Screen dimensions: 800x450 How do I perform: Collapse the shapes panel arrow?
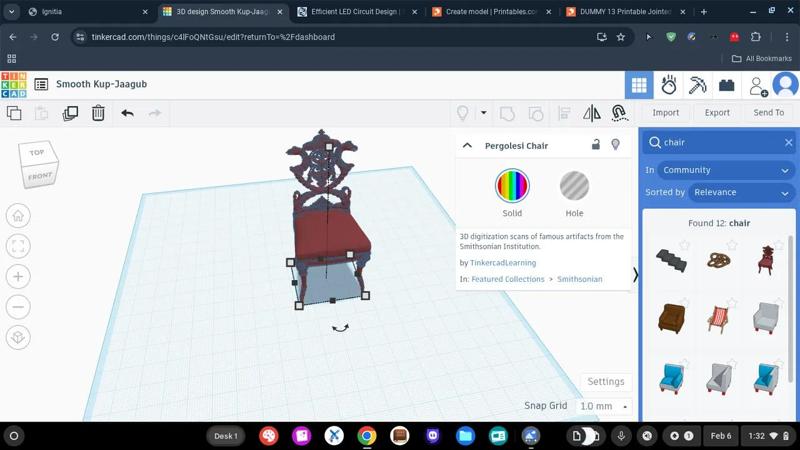[x=635, y=275]
